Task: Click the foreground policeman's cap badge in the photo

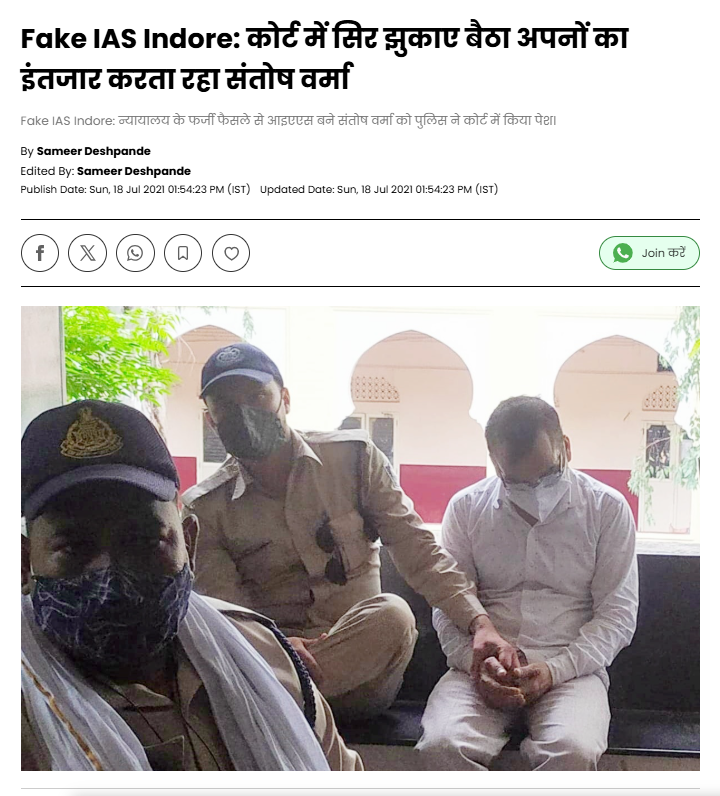Action: [91, 433]
